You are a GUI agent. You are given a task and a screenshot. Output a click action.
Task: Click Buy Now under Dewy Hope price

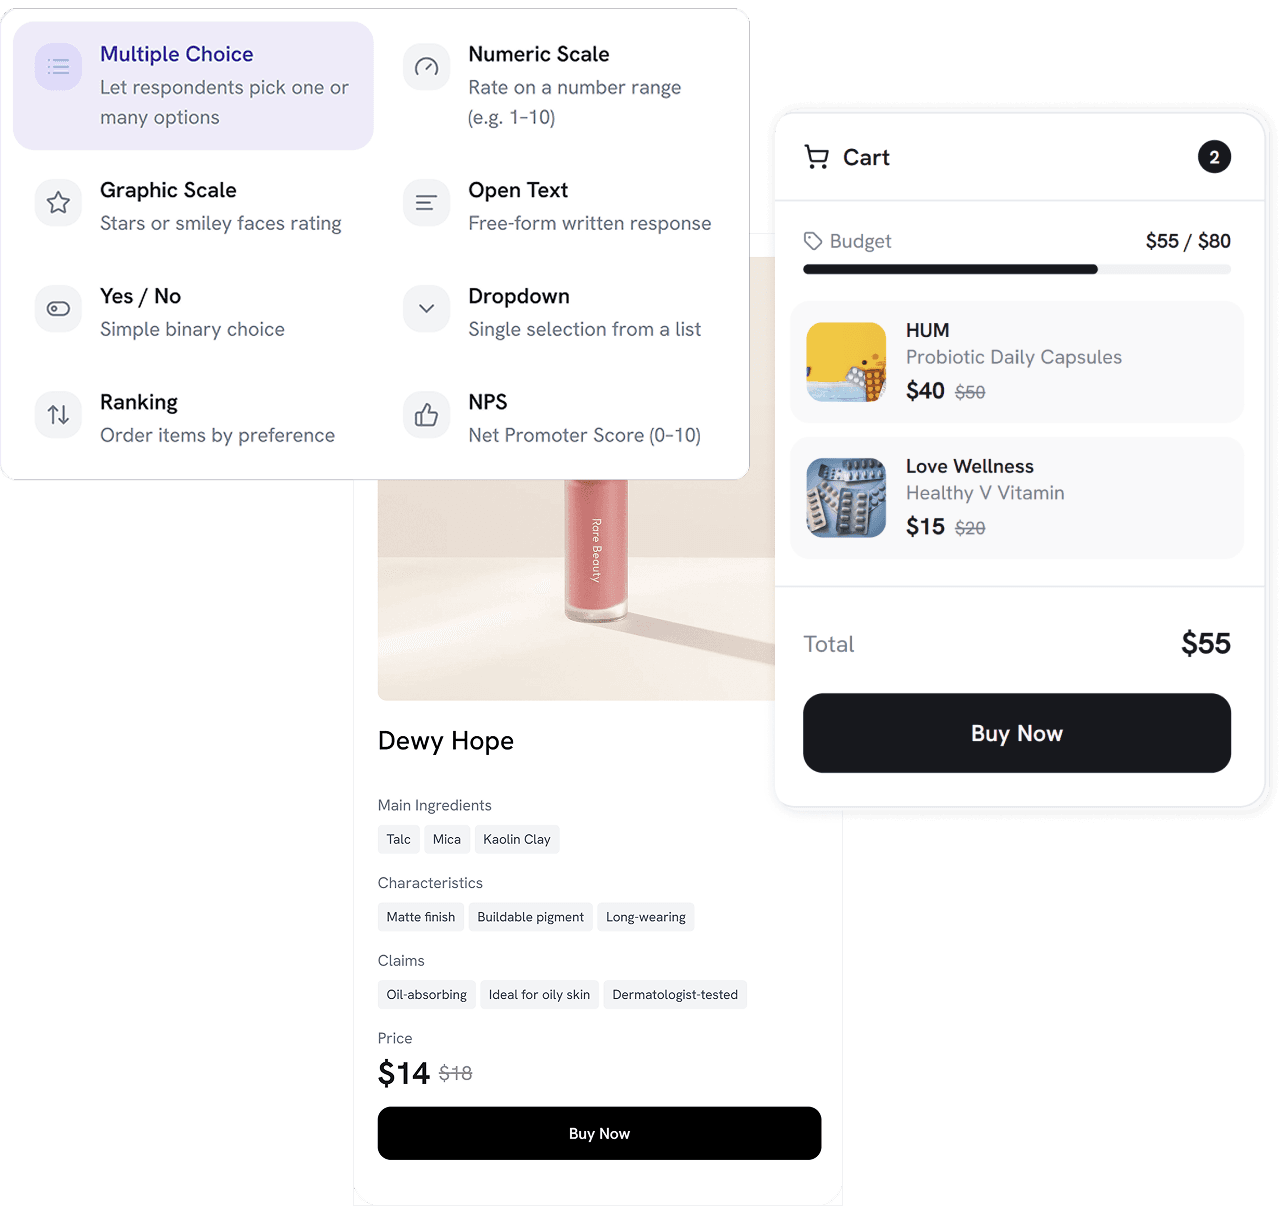(x=599, y=1133)
